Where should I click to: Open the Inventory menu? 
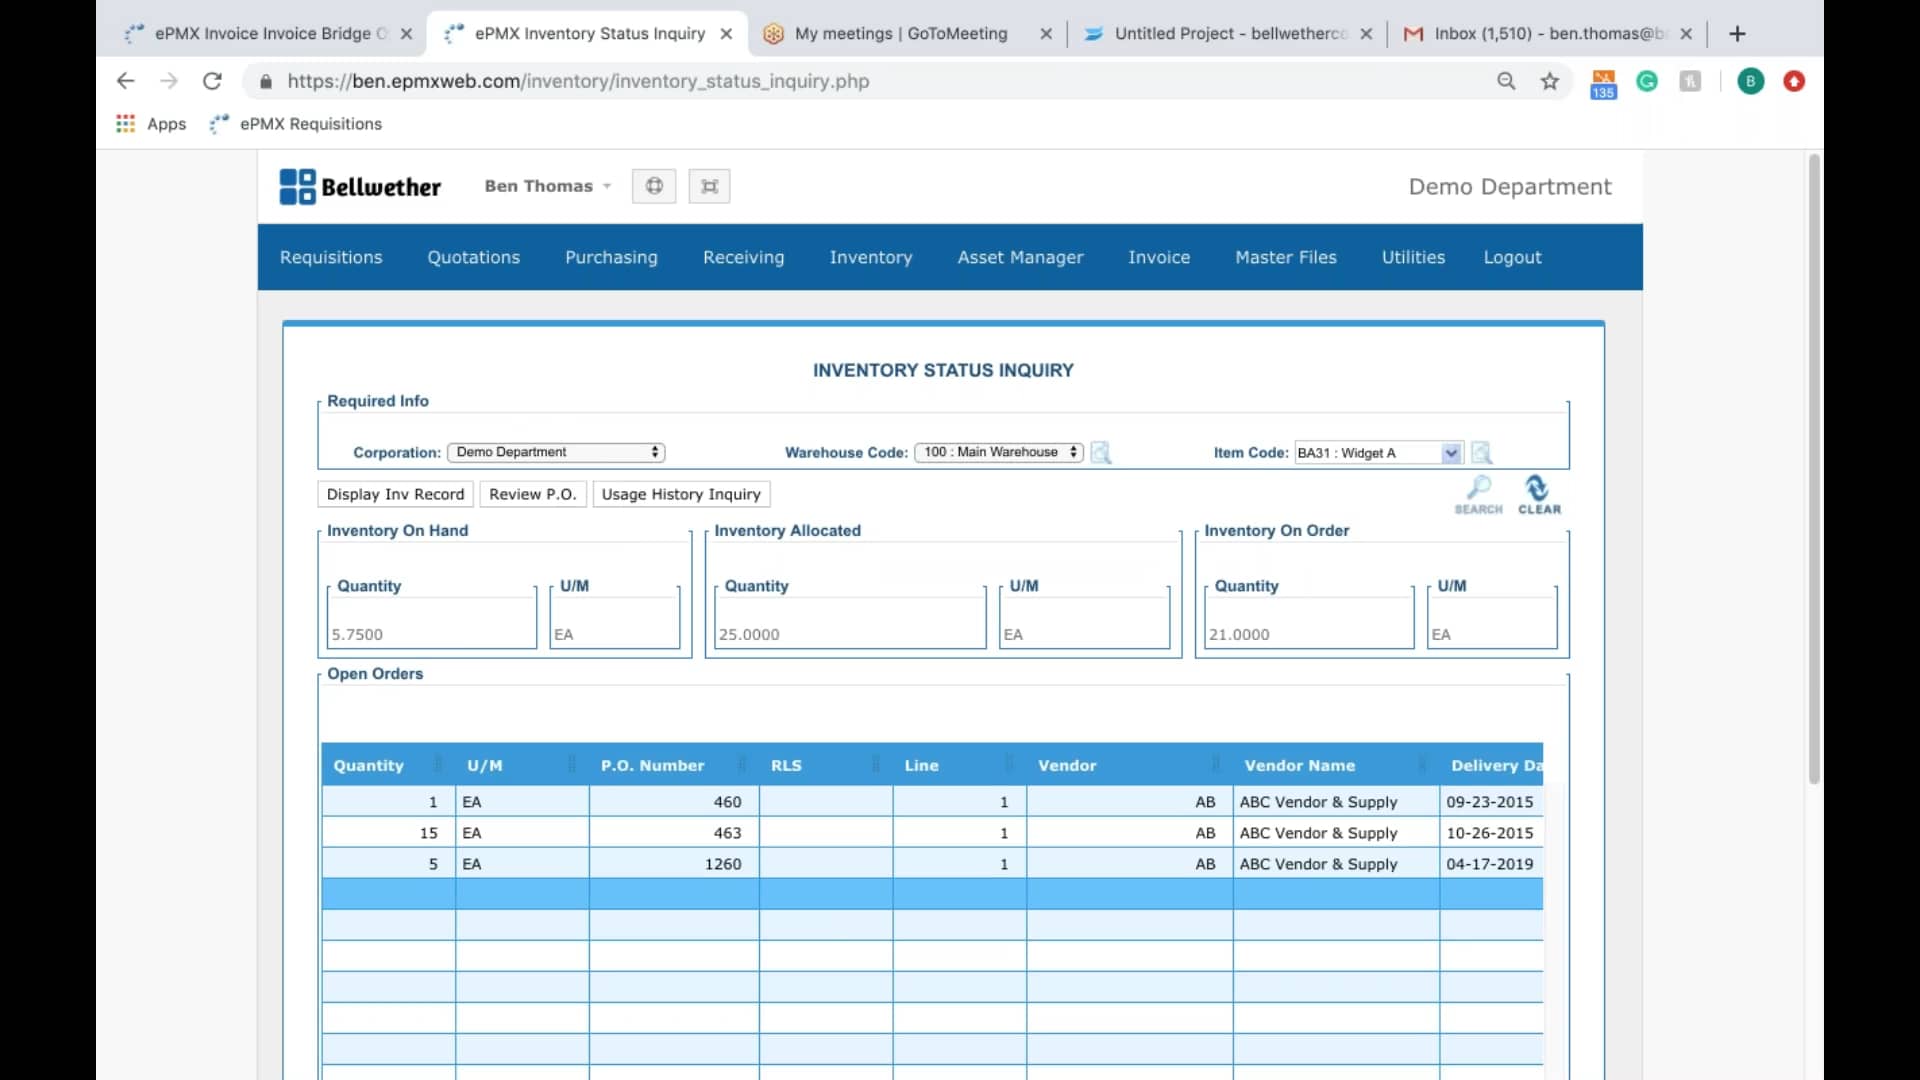(x=871, y=257)
